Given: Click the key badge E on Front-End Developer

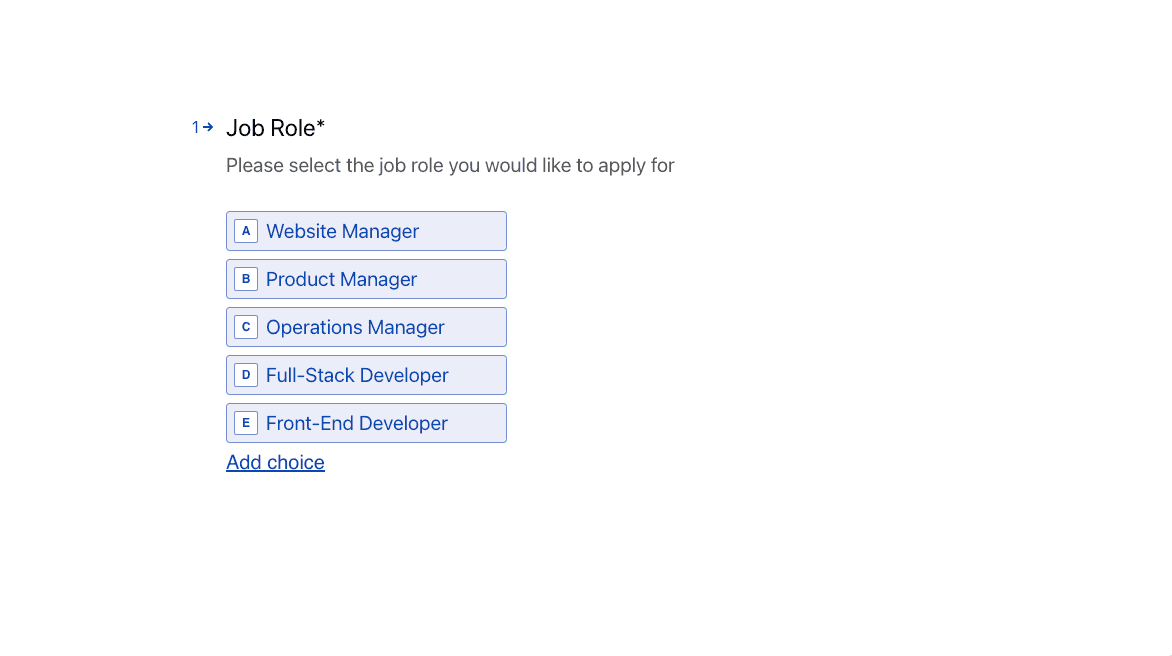Looking at the screenshot, I should 246,423.
